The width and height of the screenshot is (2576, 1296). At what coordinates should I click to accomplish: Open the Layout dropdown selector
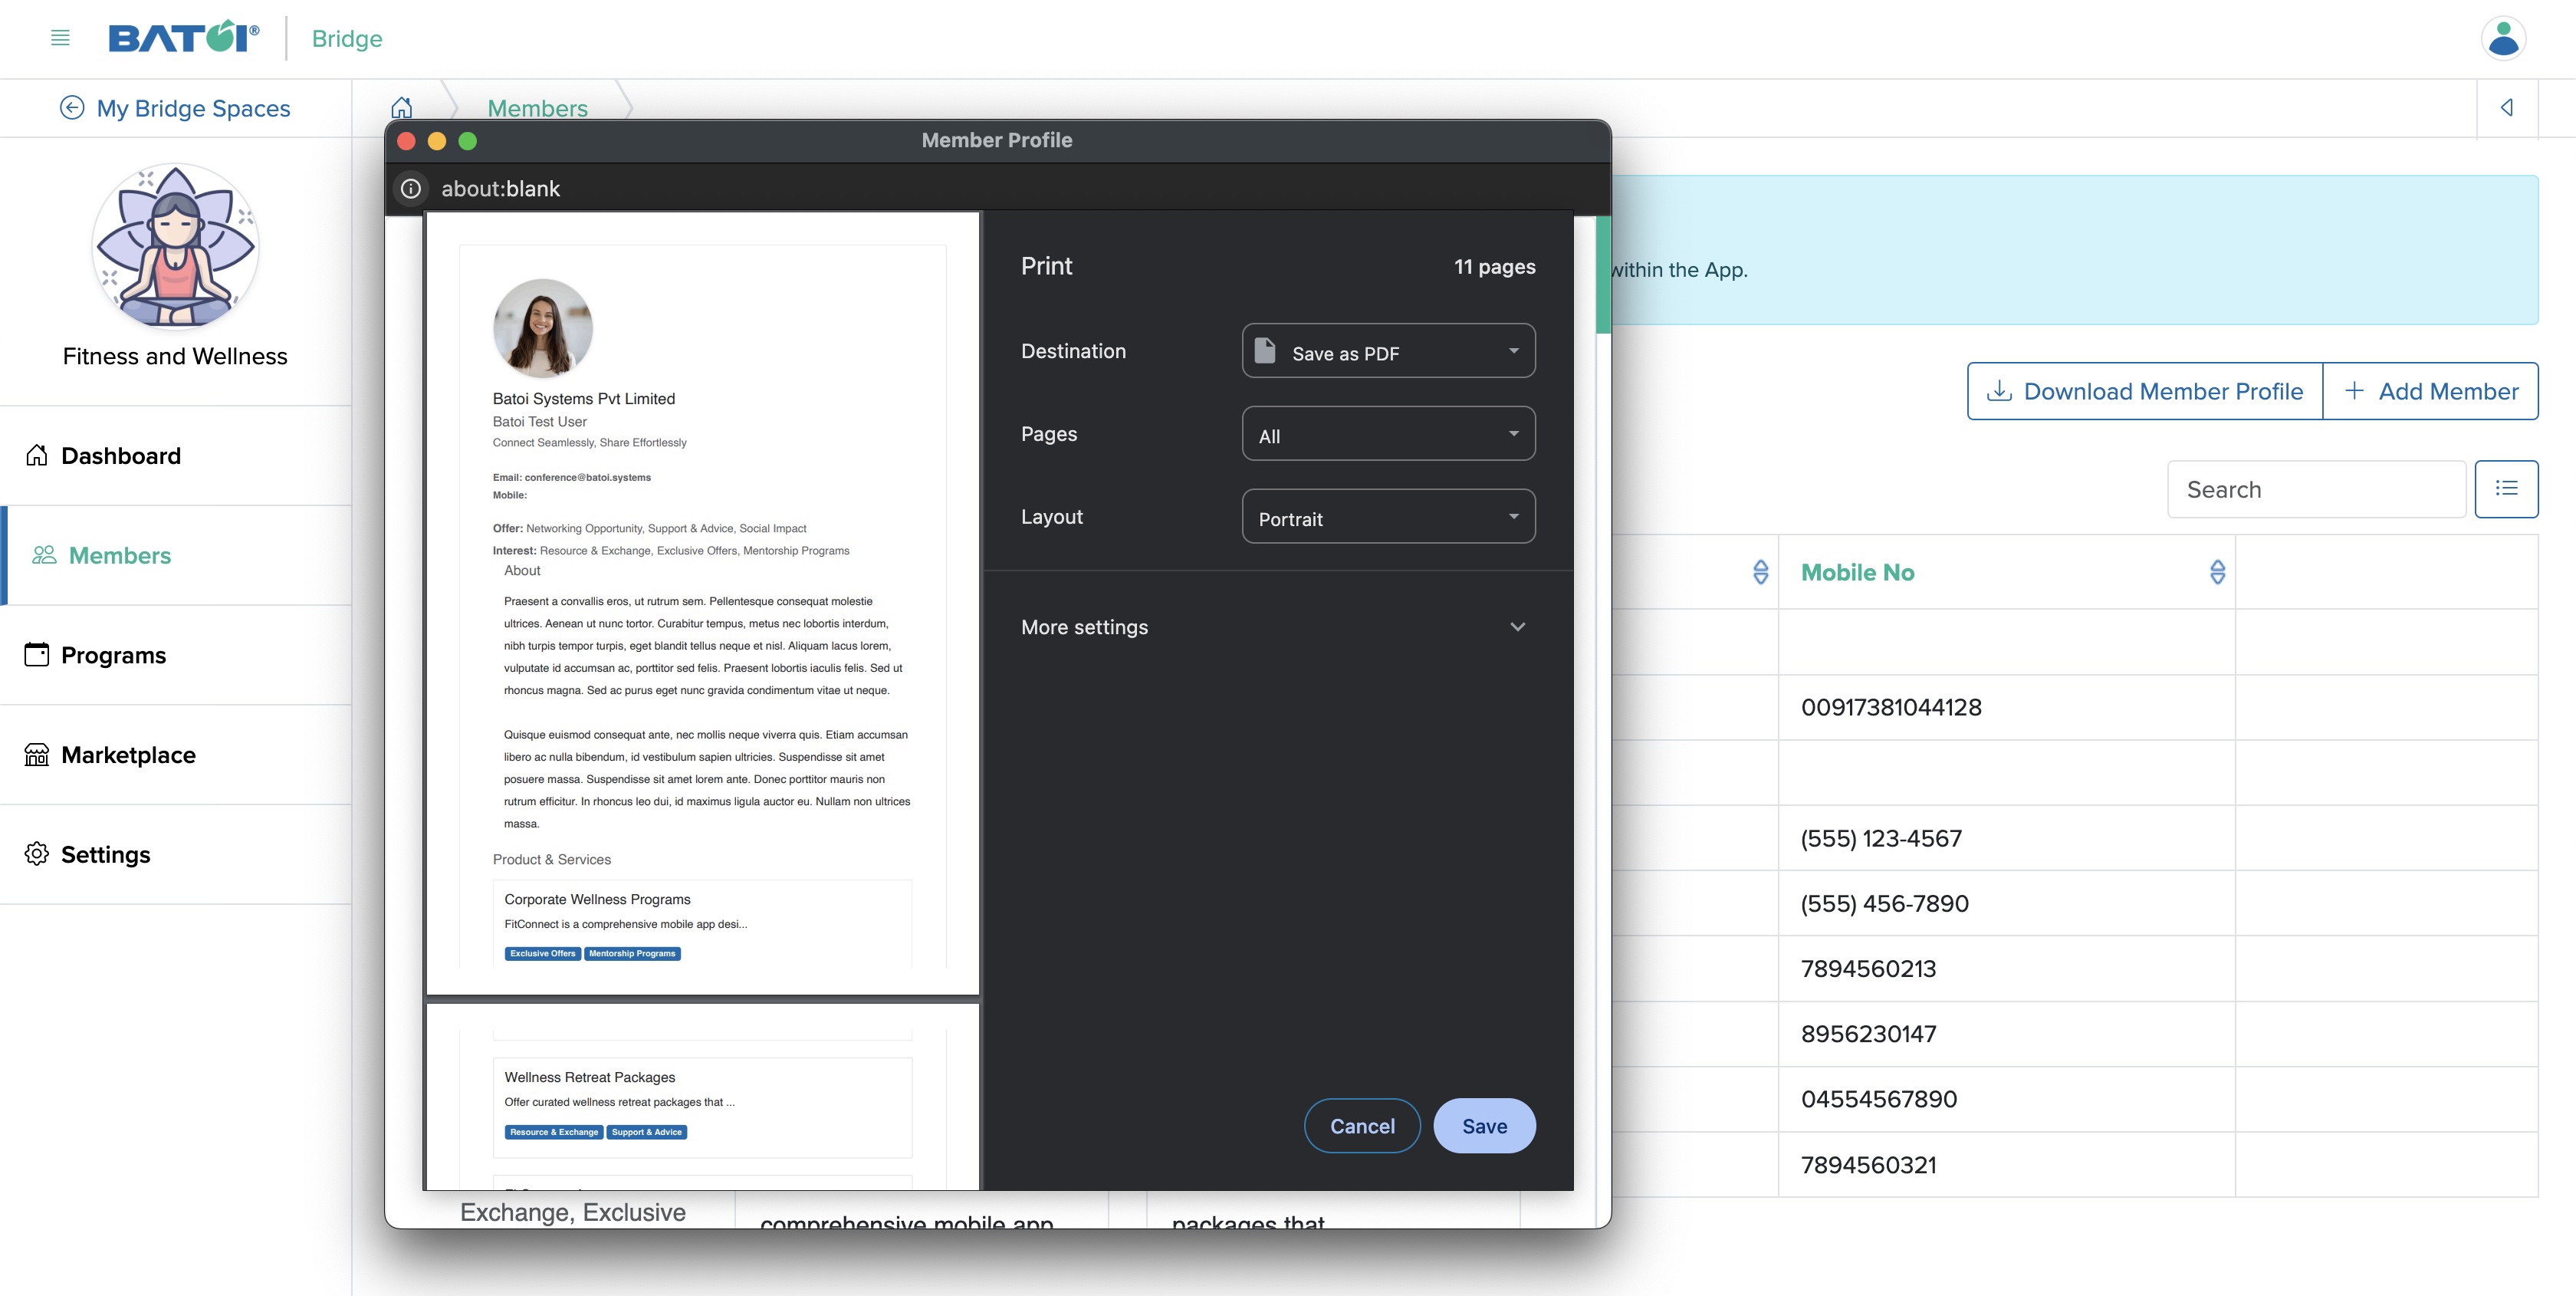[1386, 518]
